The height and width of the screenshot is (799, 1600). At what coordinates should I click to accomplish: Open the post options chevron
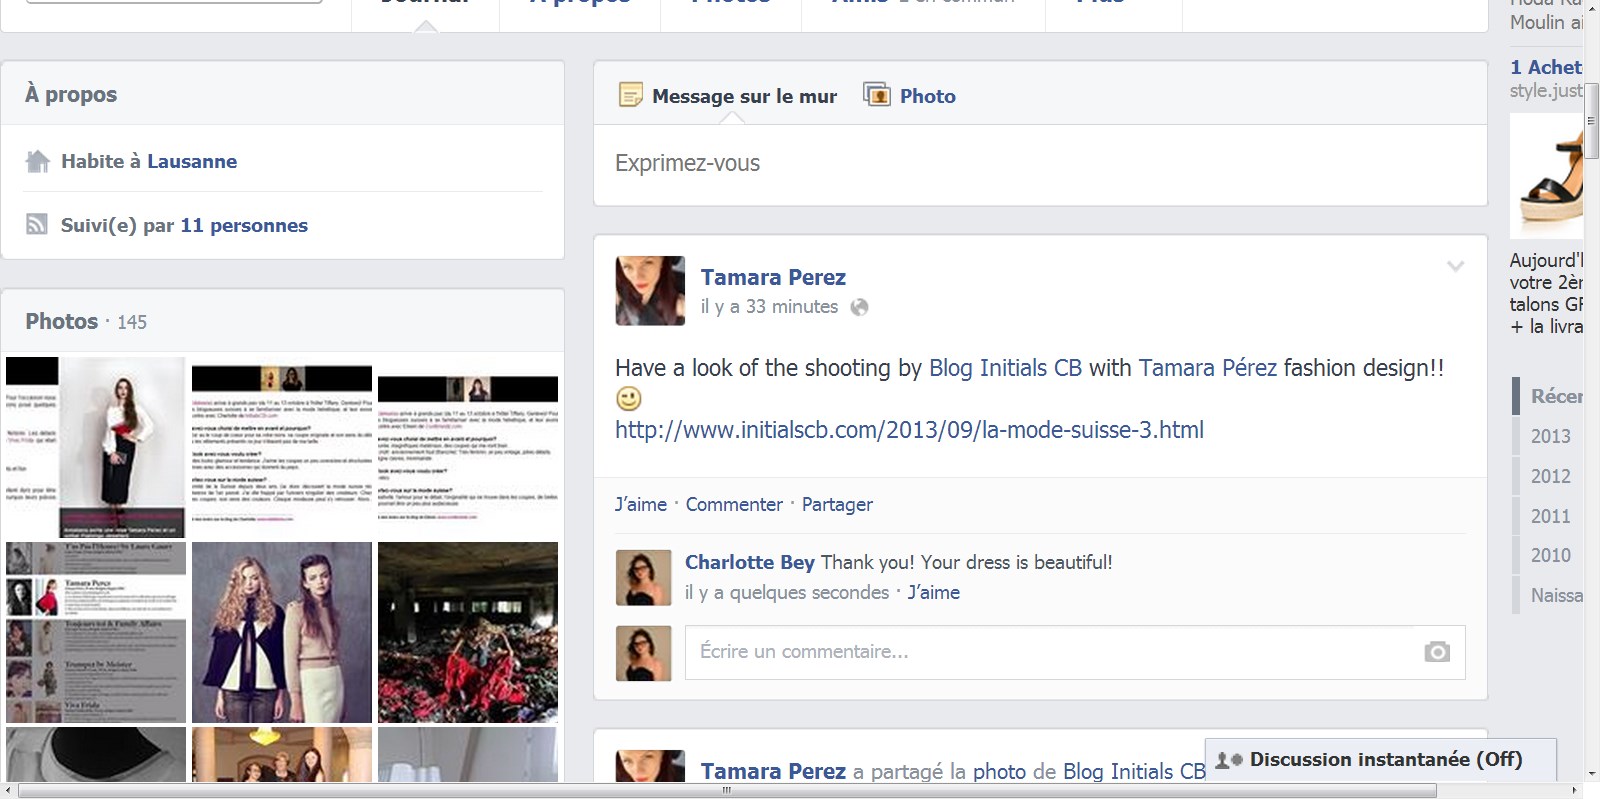[x=1455, y=266]
